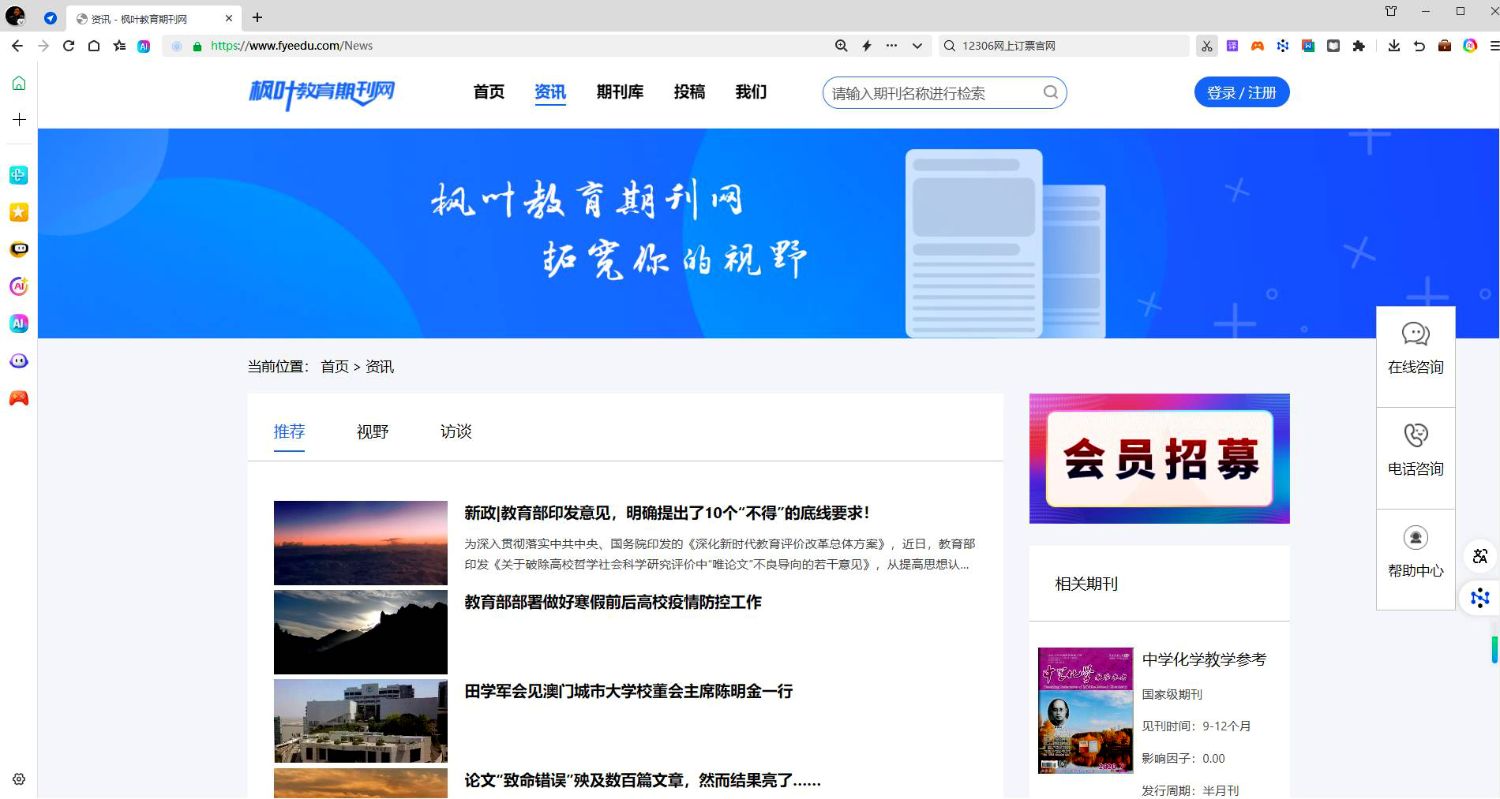This screenshot has height=799, width=1500.
Task: Click the dark mountain silhouette thumbnail
Action: pos(361,632)
